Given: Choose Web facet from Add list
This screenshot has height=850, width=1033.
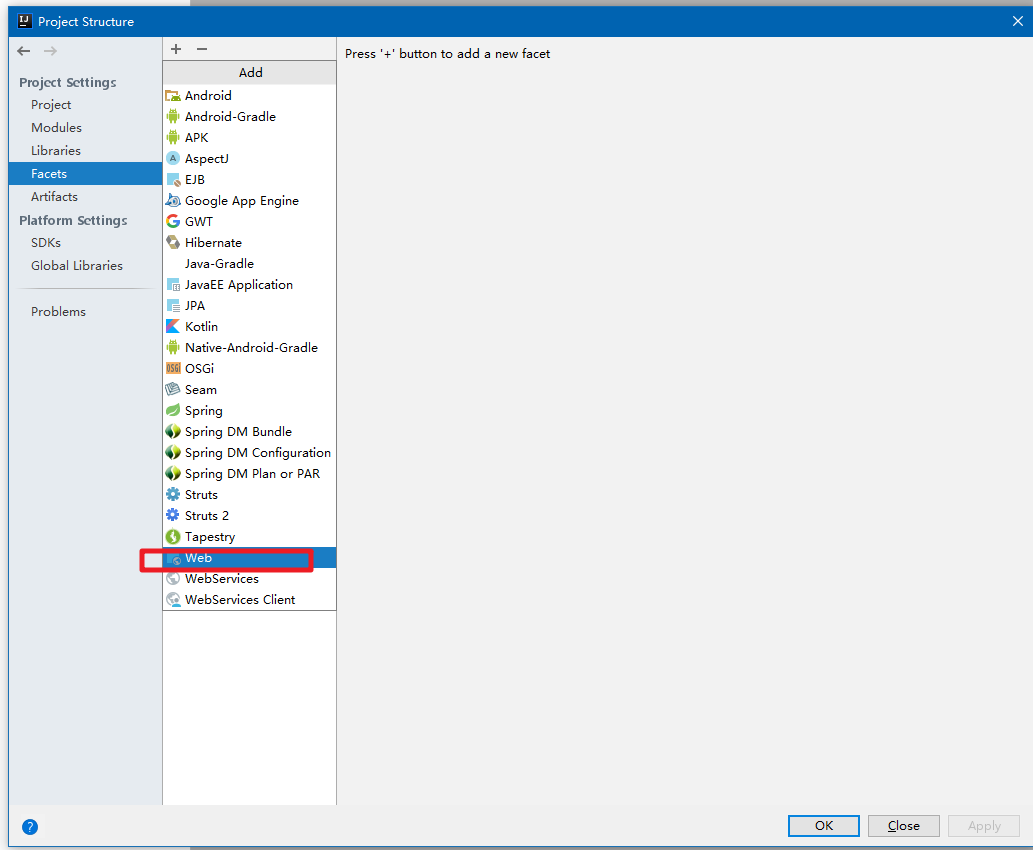Looking at the screenshot, I should click(250, 557).
